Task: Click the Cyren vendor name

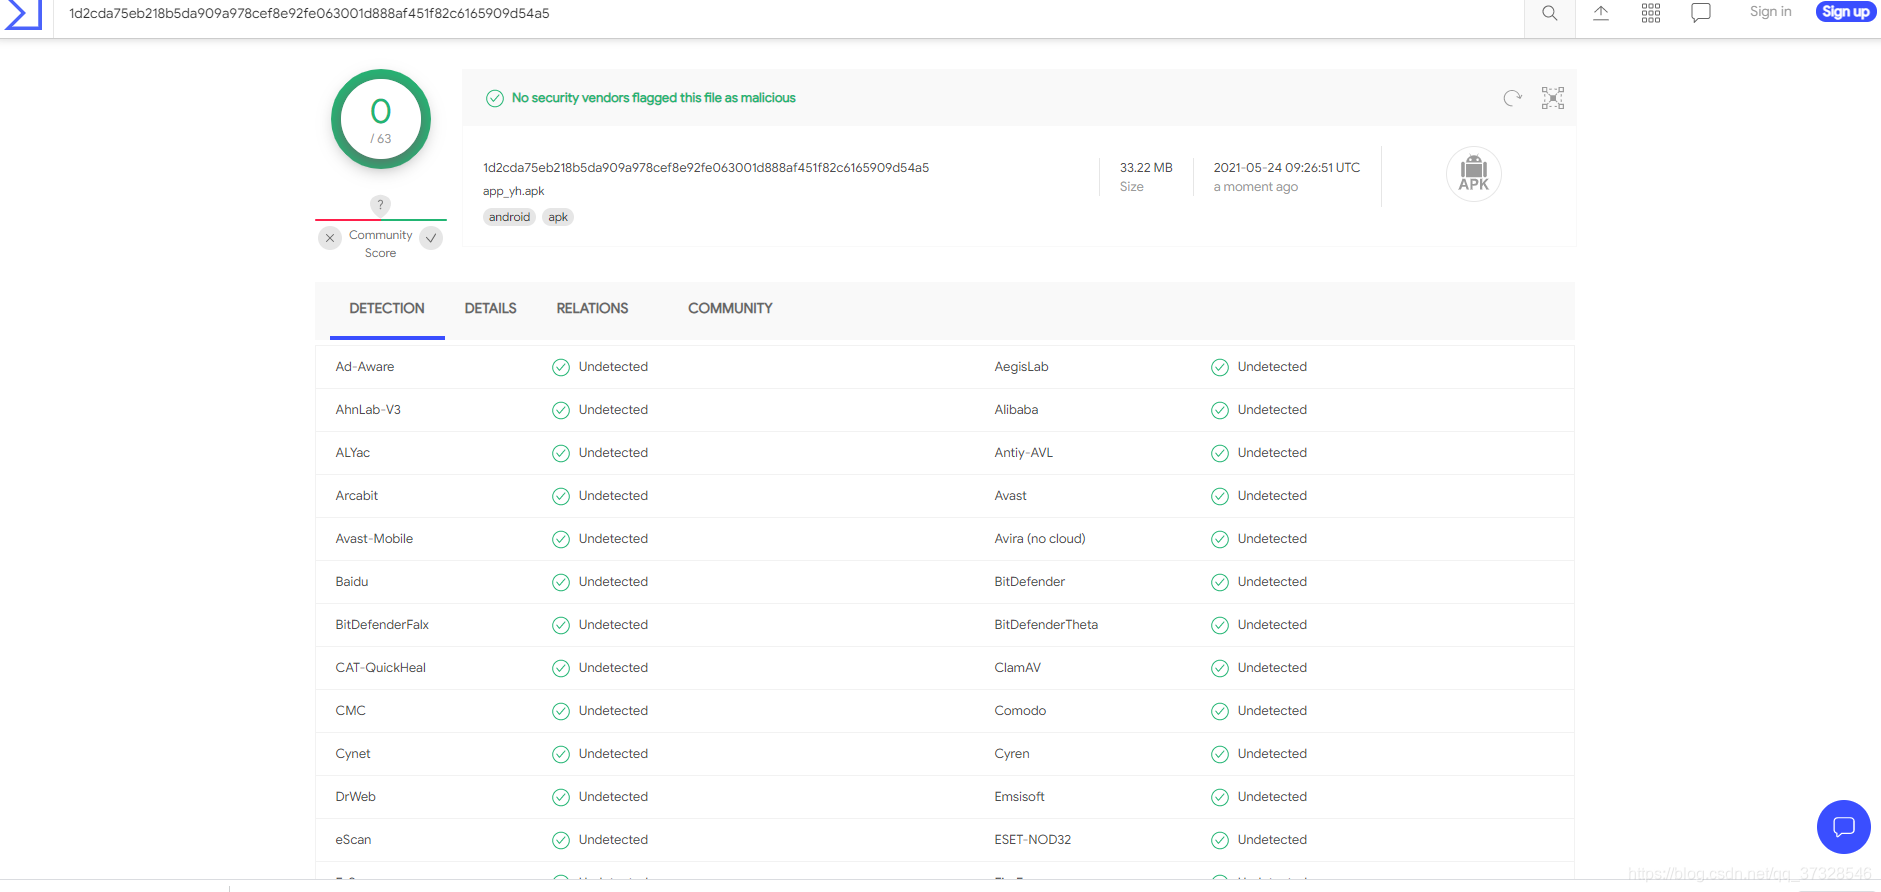Action: coord(1012,754)
